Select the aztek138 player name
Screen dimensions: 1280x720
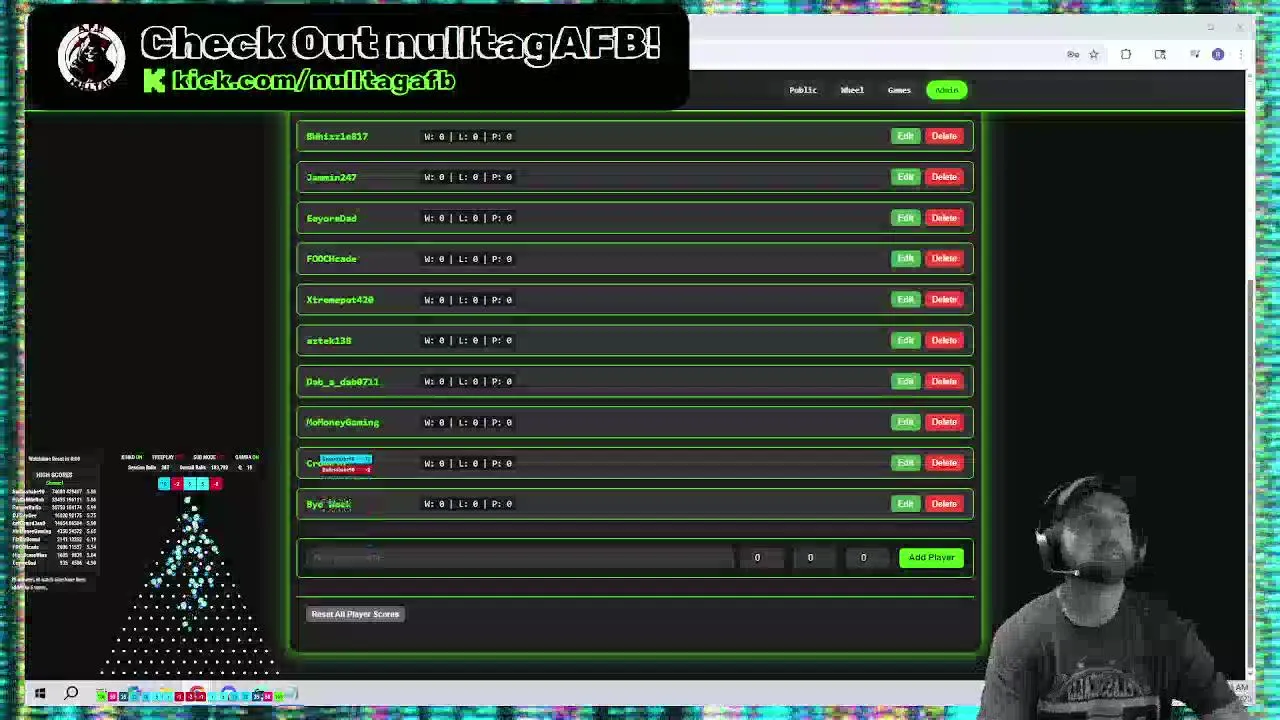328,341
